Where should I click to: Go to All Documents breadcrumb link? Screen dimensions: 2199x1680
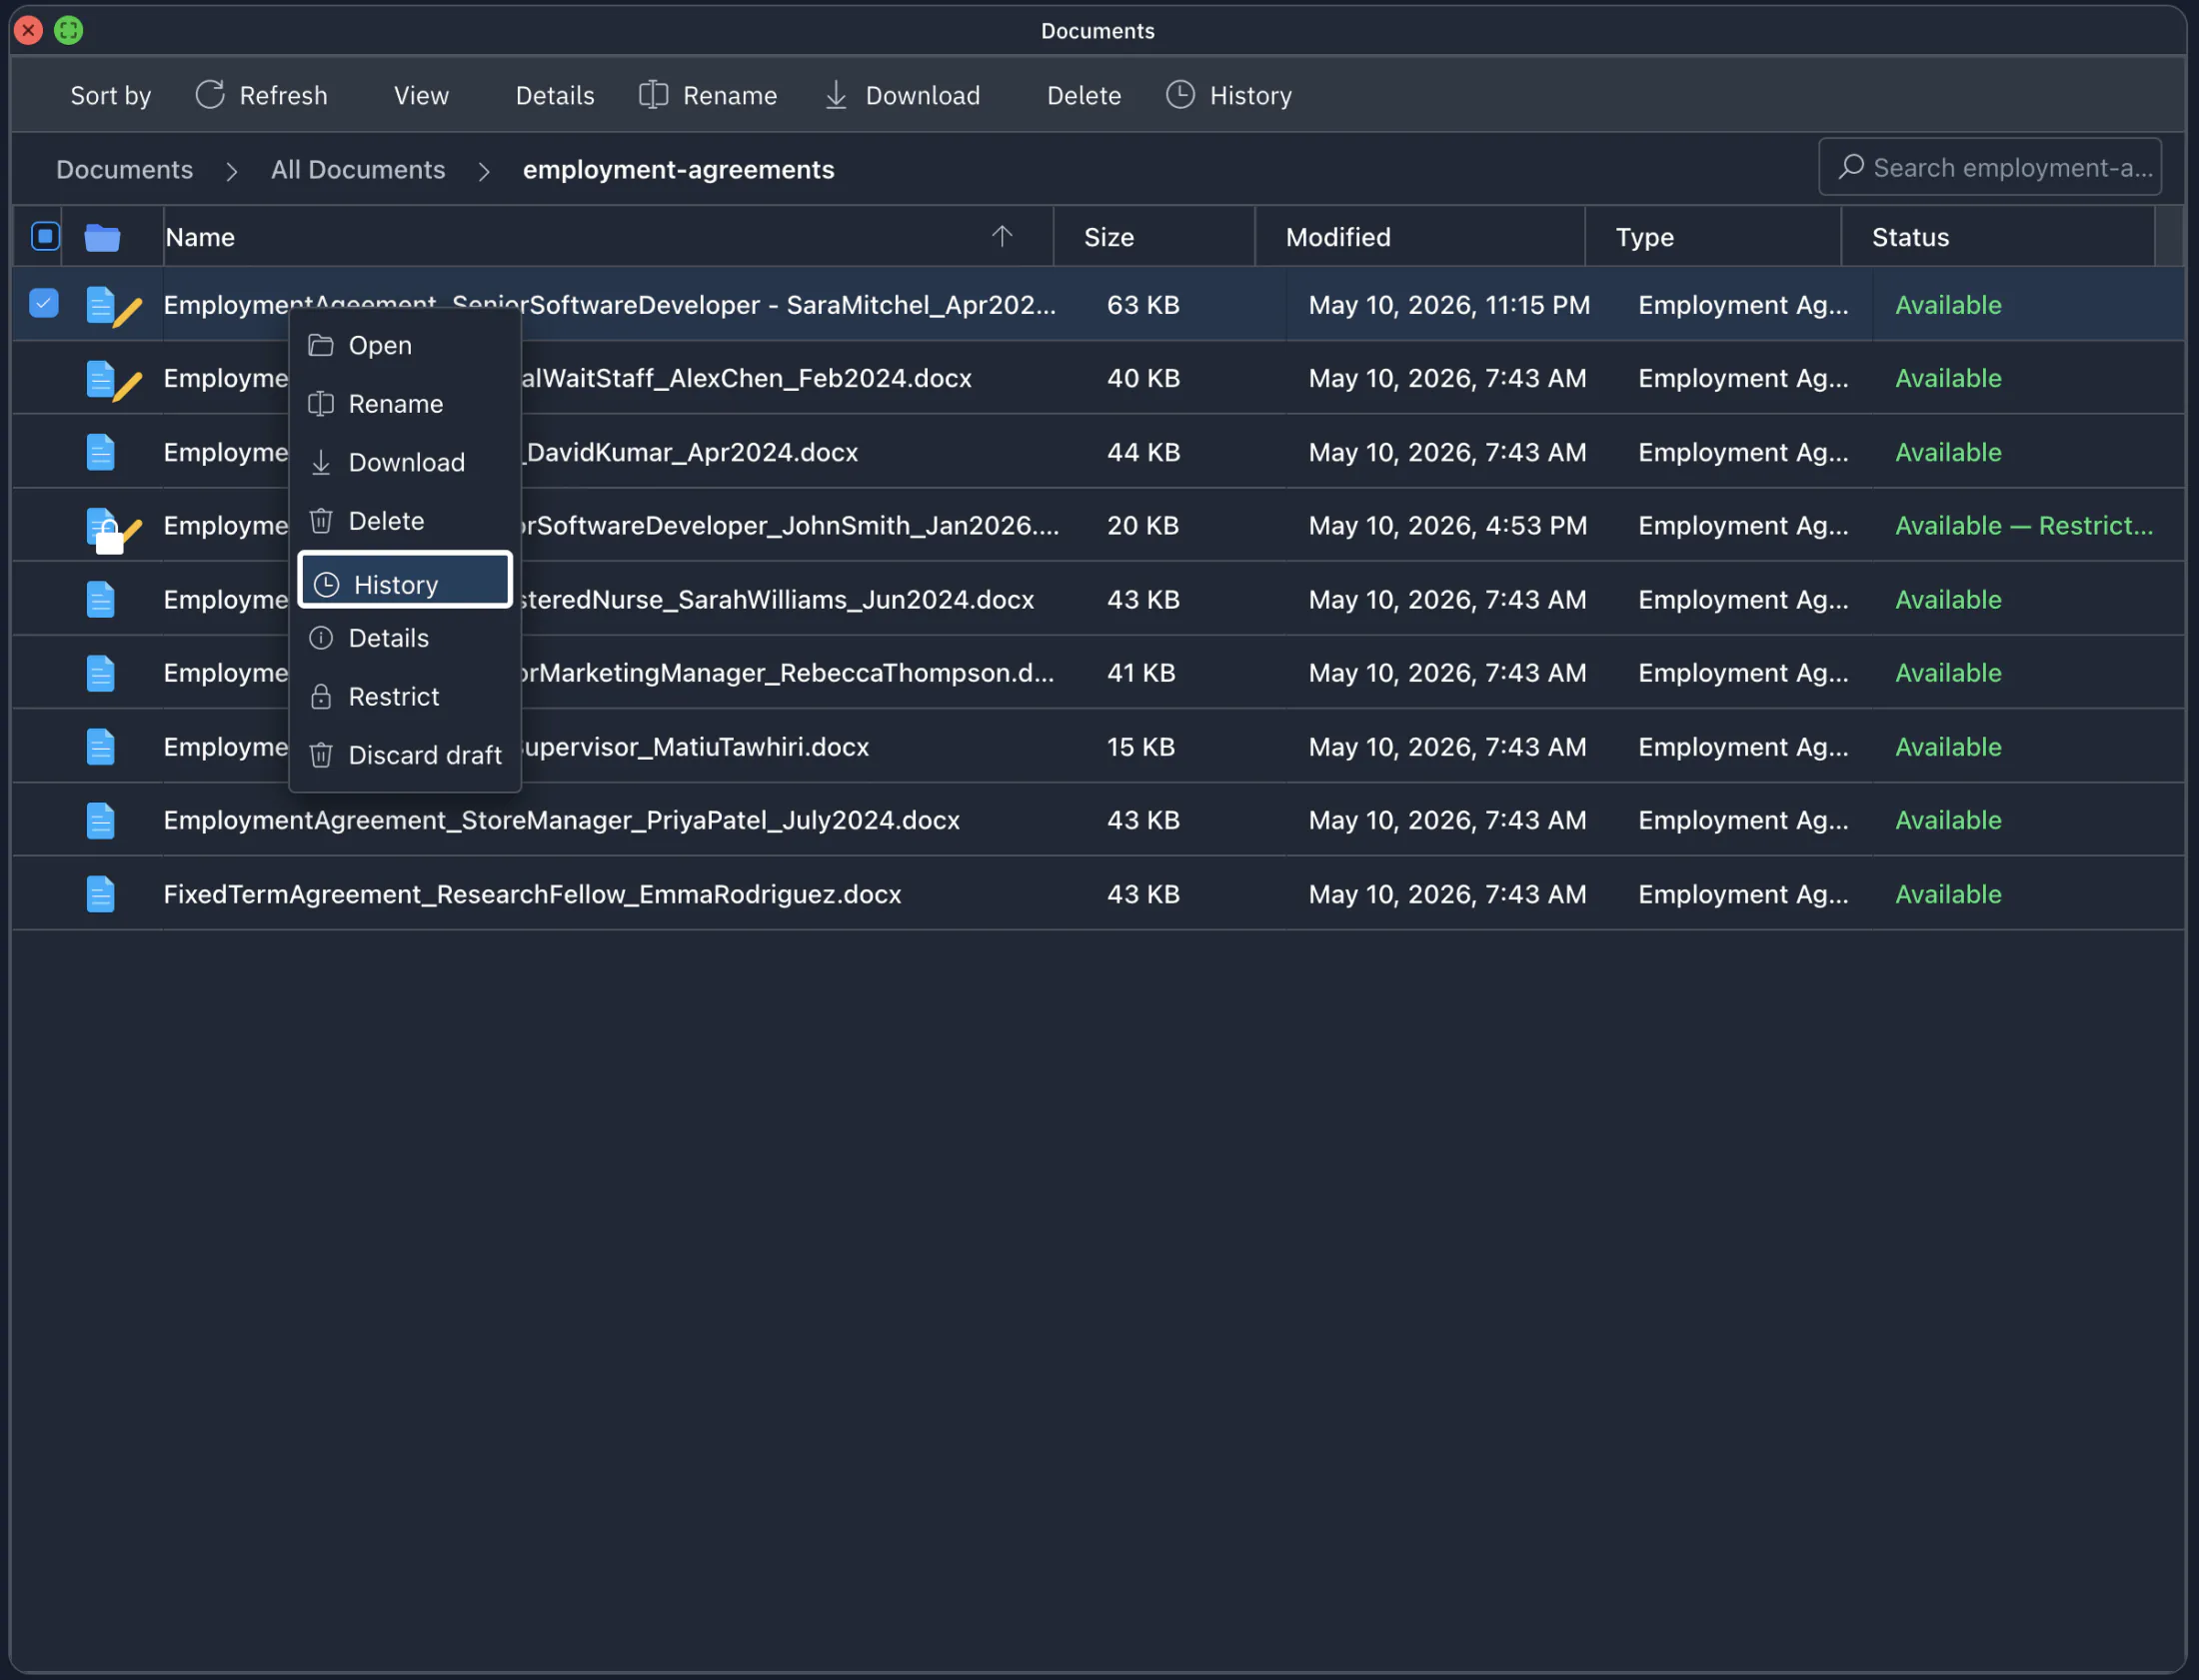point(358,169)
